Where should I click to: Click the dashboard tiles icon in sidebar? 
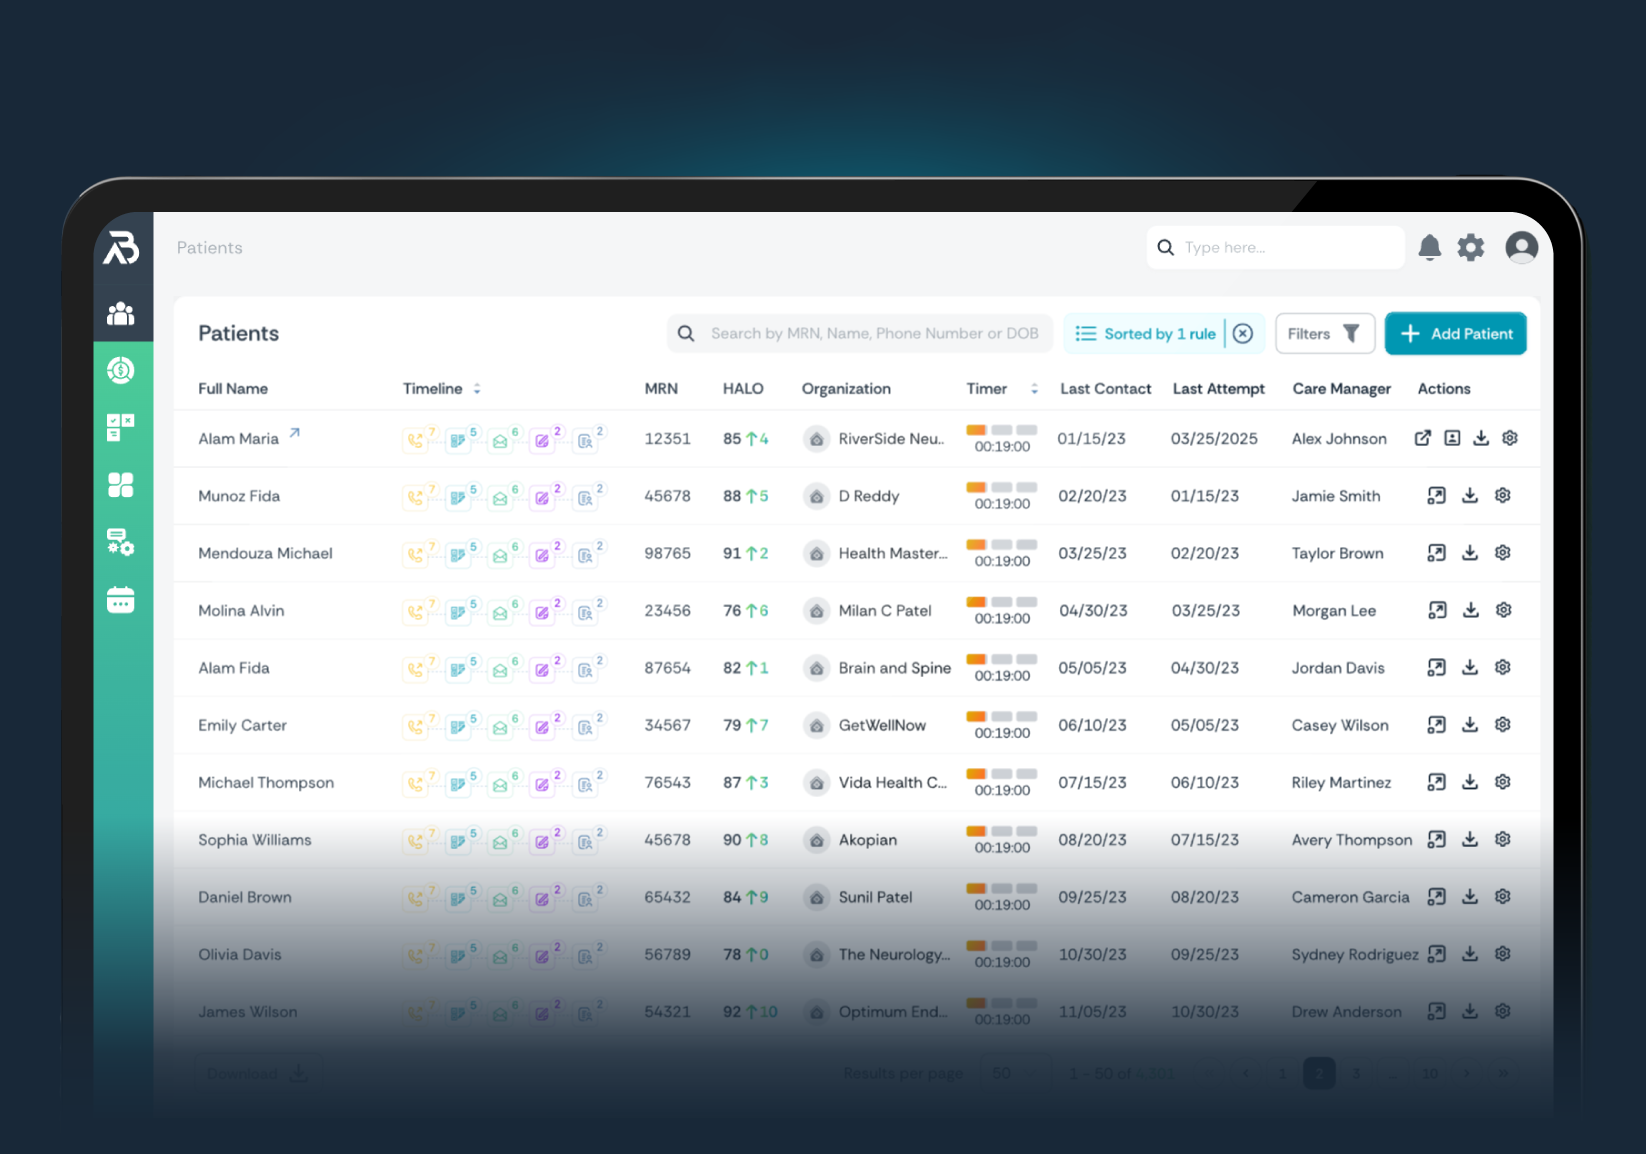(x=121, y=485)
